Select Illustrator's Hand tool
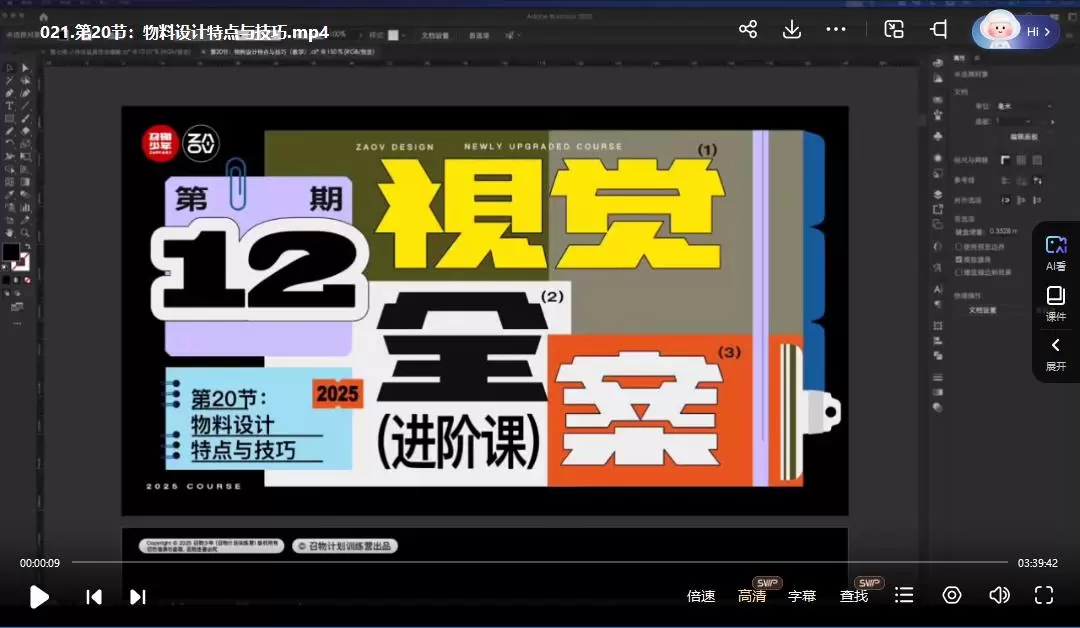Screen dimensions: 1080x628 click(x=10, y=233)
